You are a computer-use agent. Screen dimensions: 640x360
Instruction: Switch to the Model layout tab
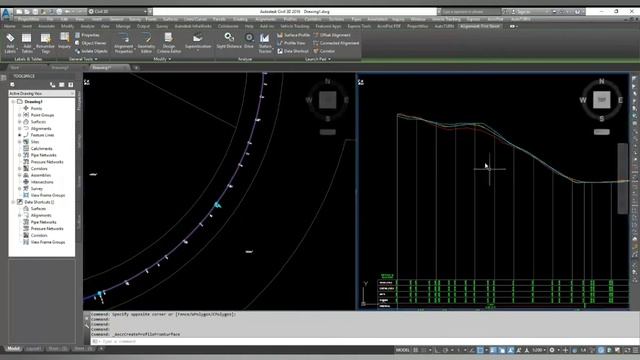(x=13, y=349)
